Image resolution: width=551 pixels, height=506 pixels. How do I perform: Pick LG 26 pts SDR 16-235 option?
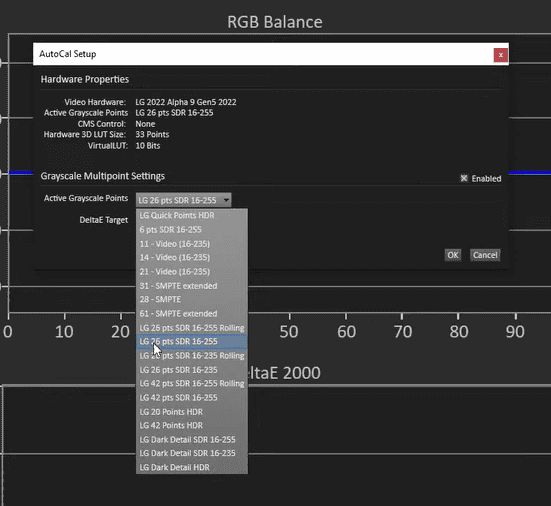coord(192,370)
